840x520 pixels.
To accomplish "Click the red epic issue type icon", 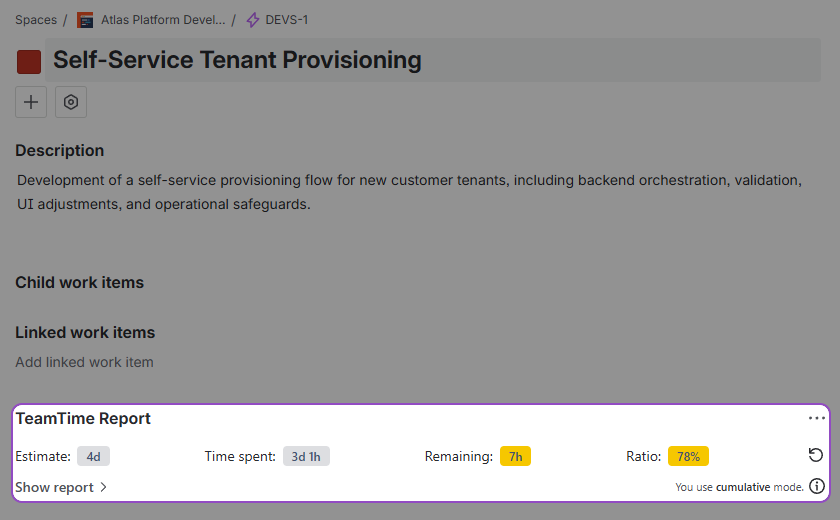I will pyautogui.click(x=29, y=62).
